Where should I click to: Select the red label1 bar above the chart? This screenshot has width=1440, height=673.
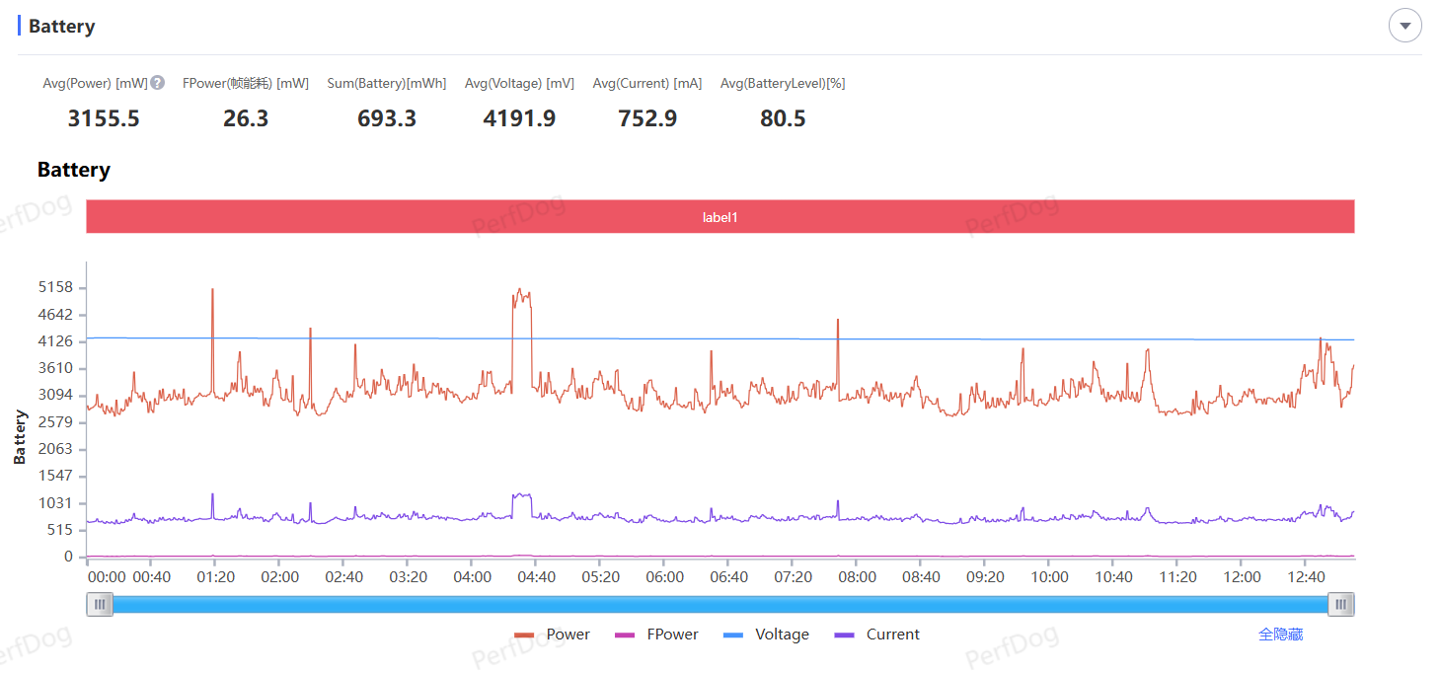(x=720, y=217)
